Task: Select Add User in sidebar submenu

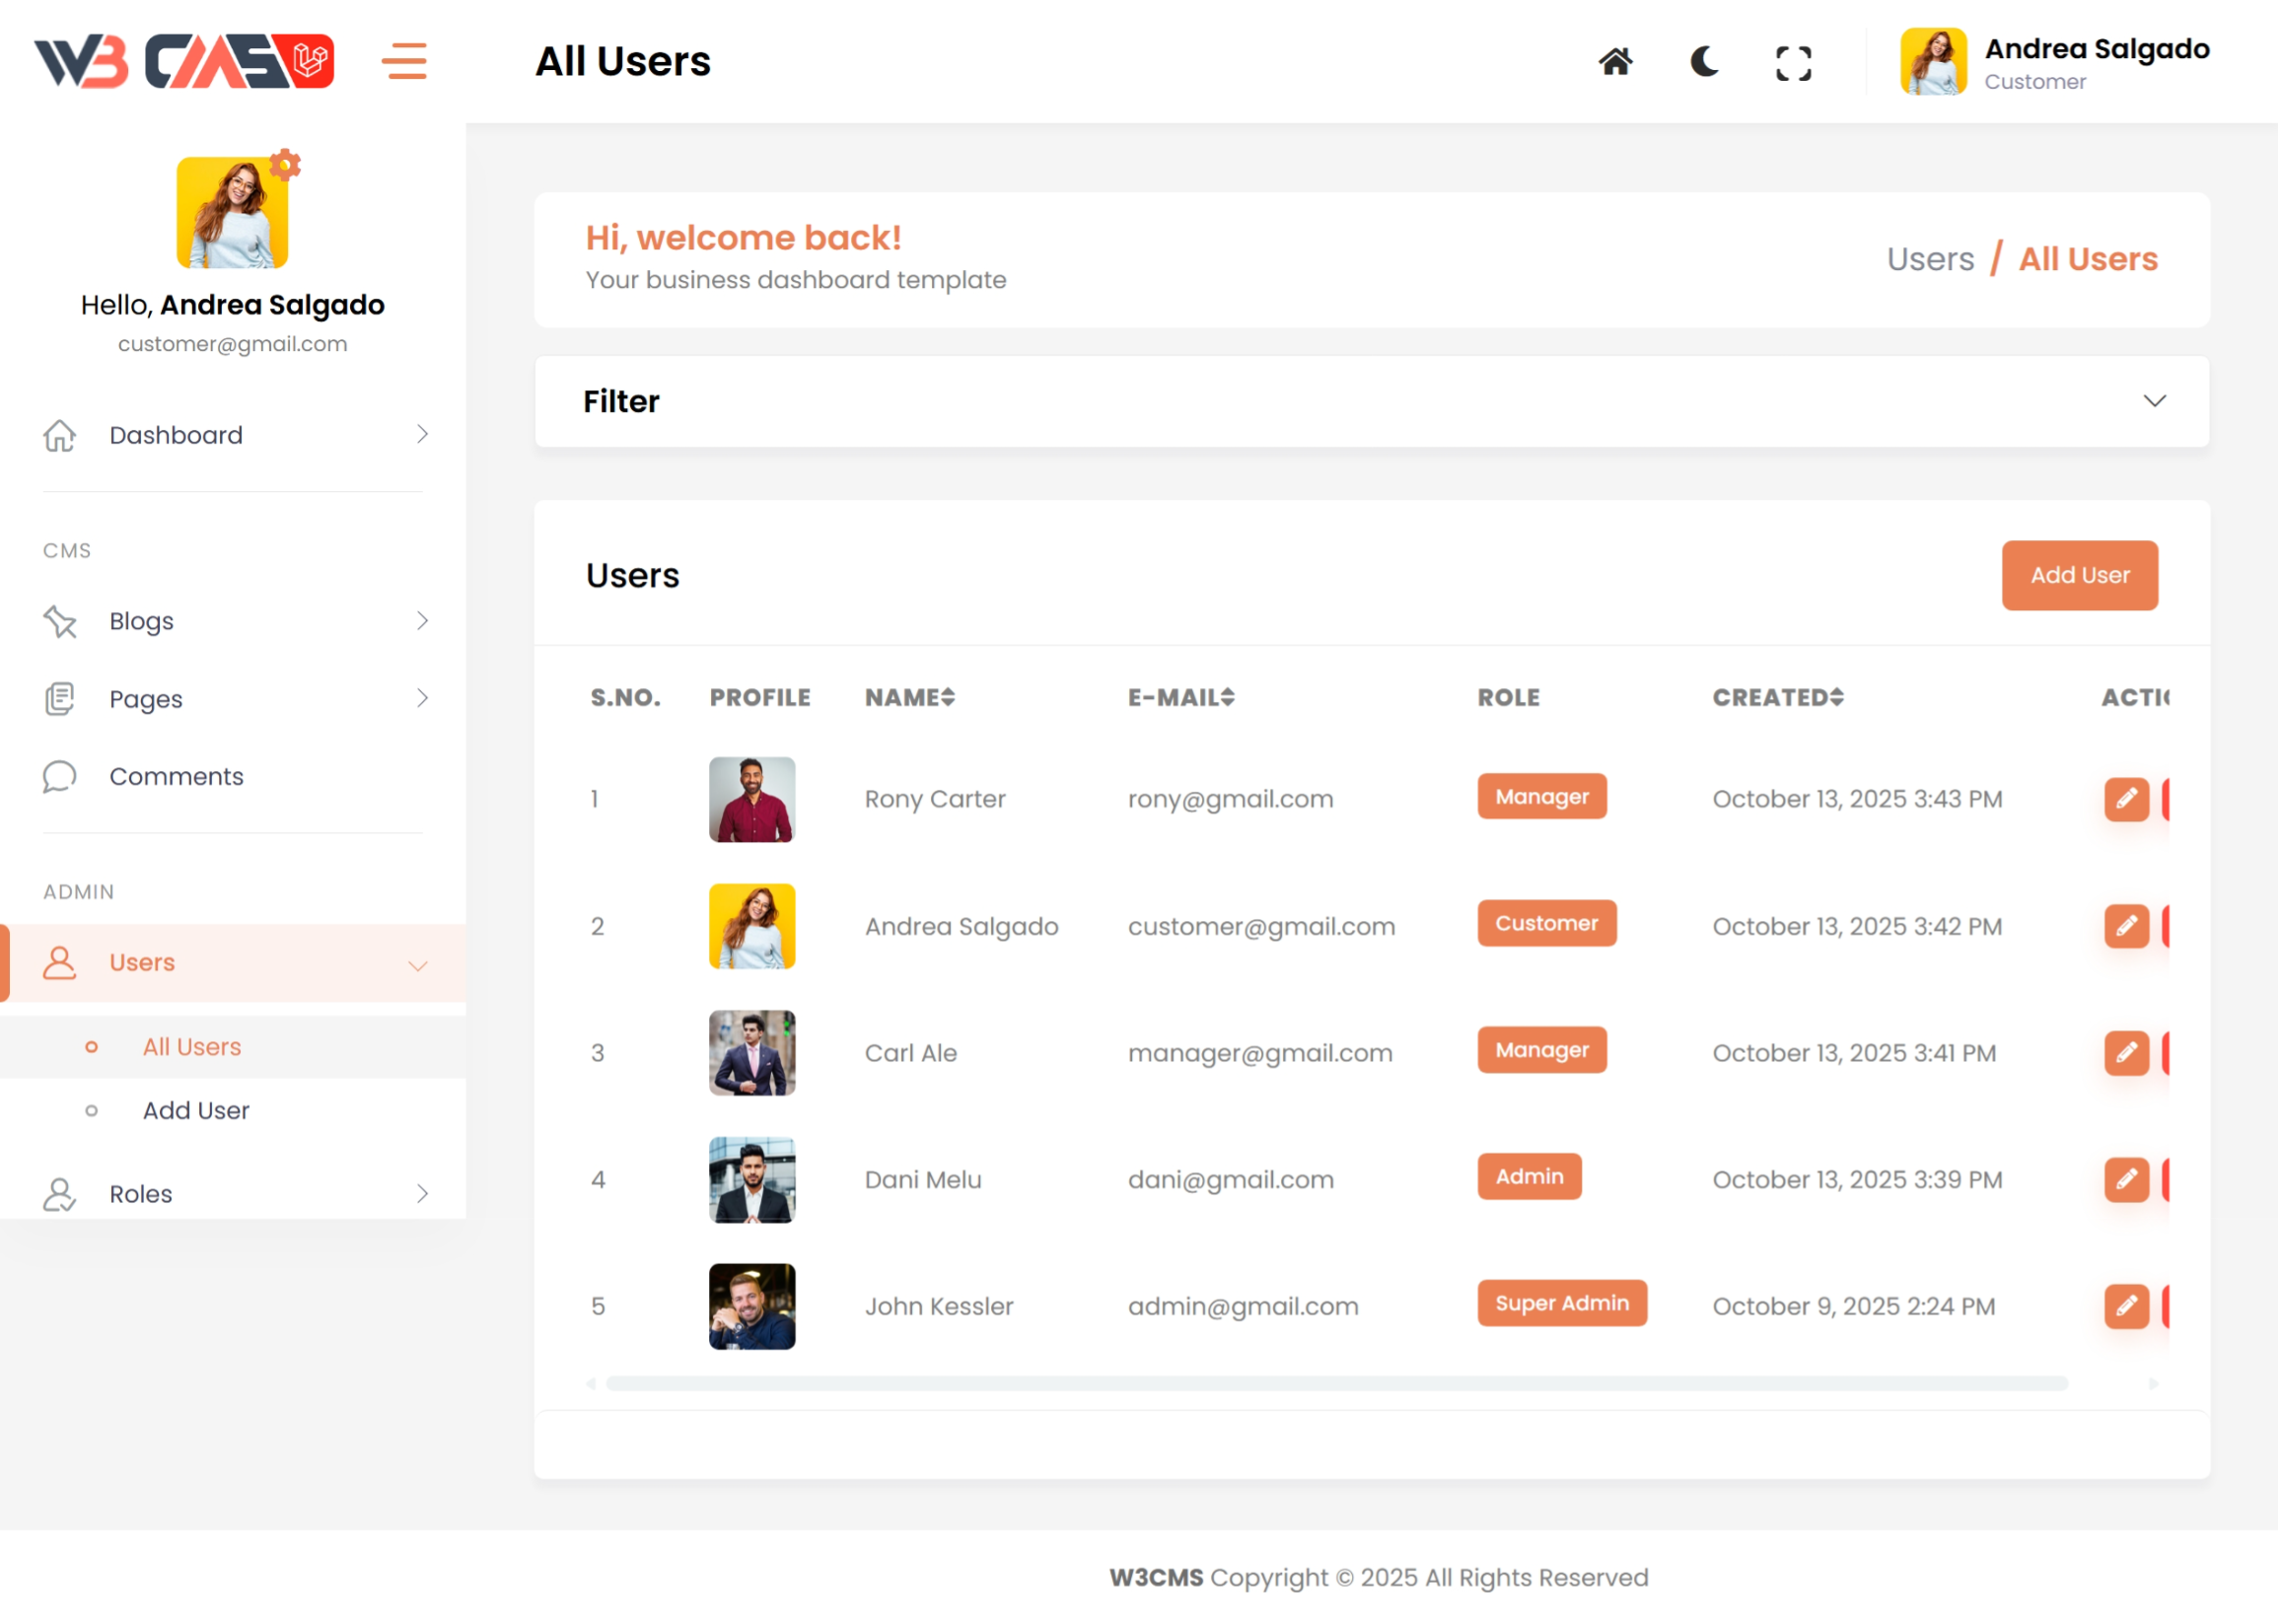Action: tap(196, 1111)
